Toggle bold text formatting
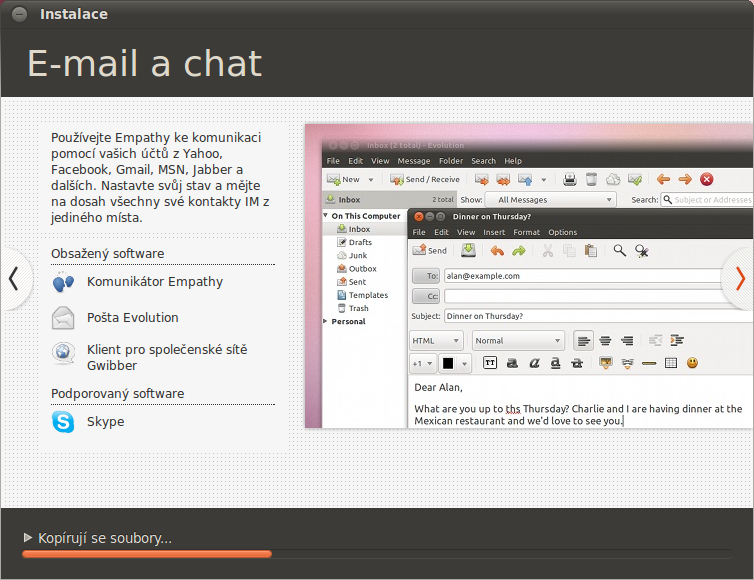Viewport: 754px width, 580px height. coord(512,363)
